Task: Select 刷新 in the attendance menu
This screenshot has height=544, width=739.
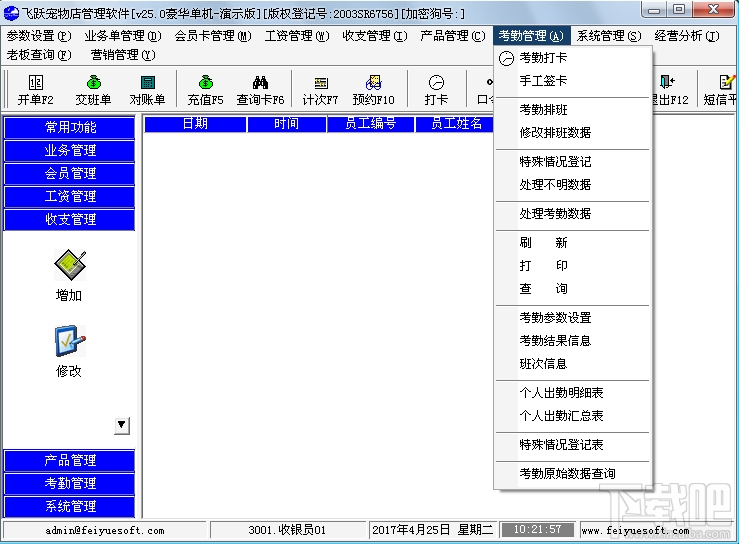Action: click(x=573, y=243)
